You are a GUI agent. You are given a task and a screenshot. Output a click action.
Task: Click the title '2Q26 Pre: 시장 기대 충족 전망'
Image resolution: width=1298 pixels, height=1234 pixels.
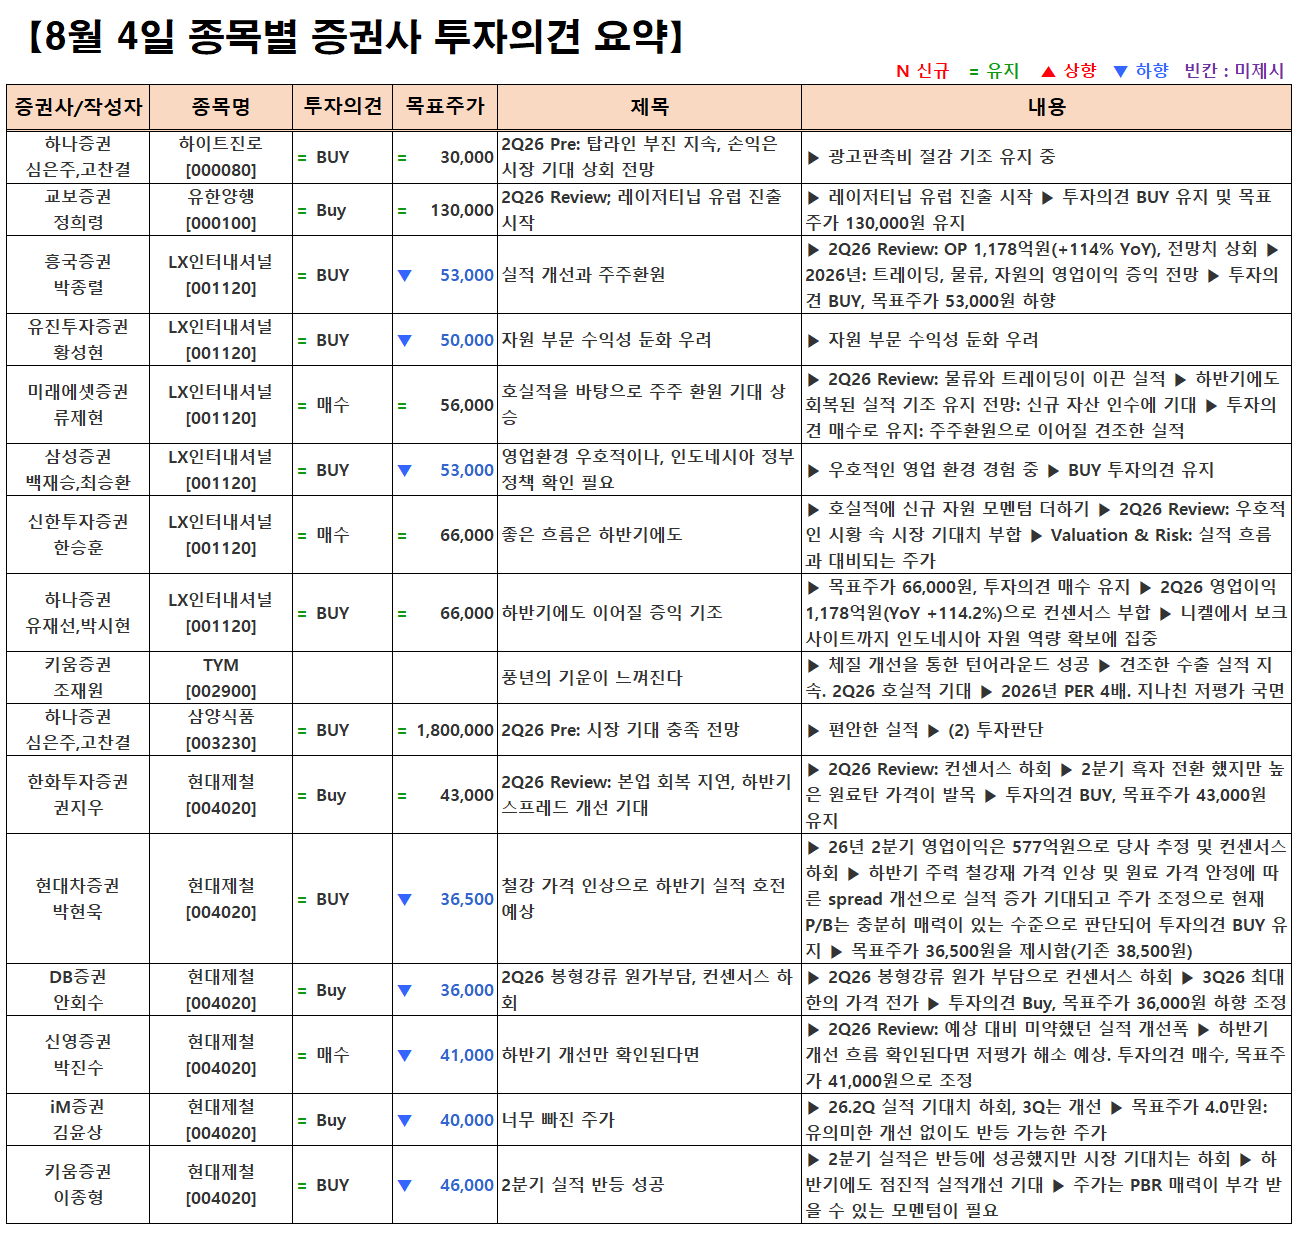coord(620,730)
